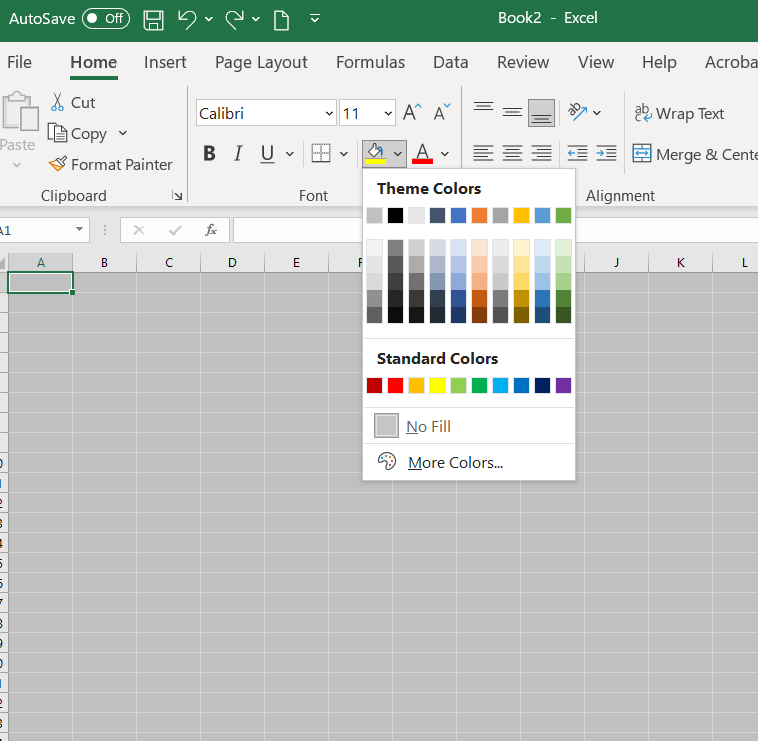Open the Font Color dropdown arrow
758x741 pixels.
pos(445,154)
